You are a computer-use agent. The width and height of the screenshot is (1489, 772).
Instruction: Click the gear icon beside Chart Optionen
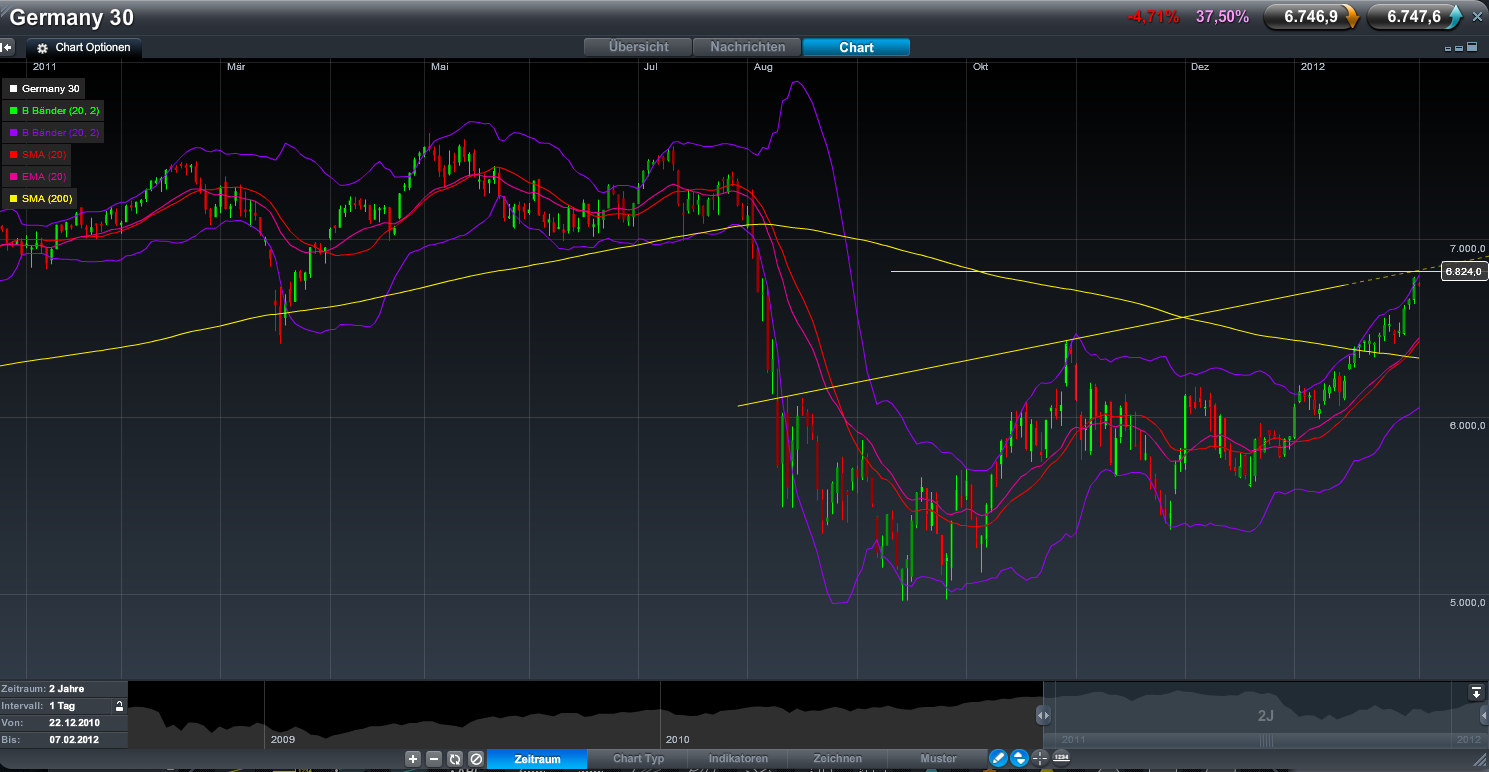43,48
